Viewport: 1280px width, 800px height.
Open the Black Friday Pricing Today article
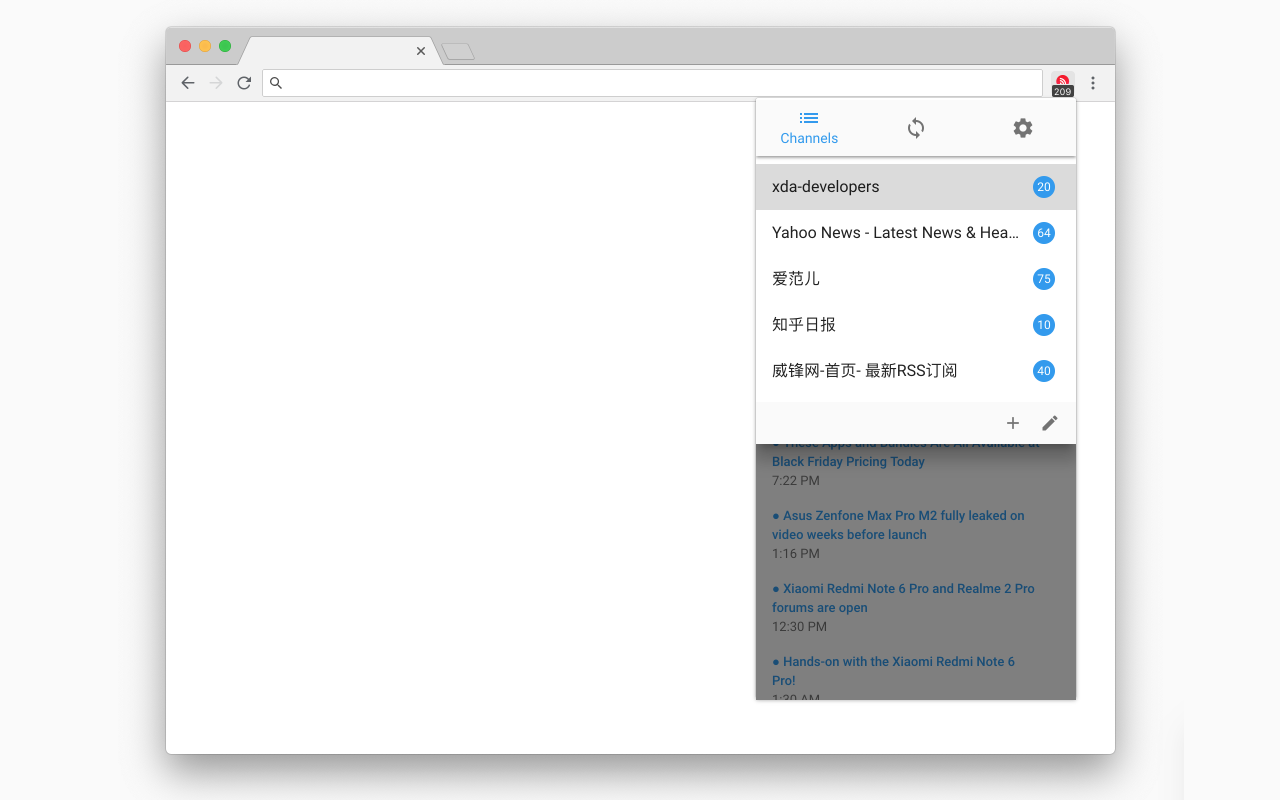[905, 453]
